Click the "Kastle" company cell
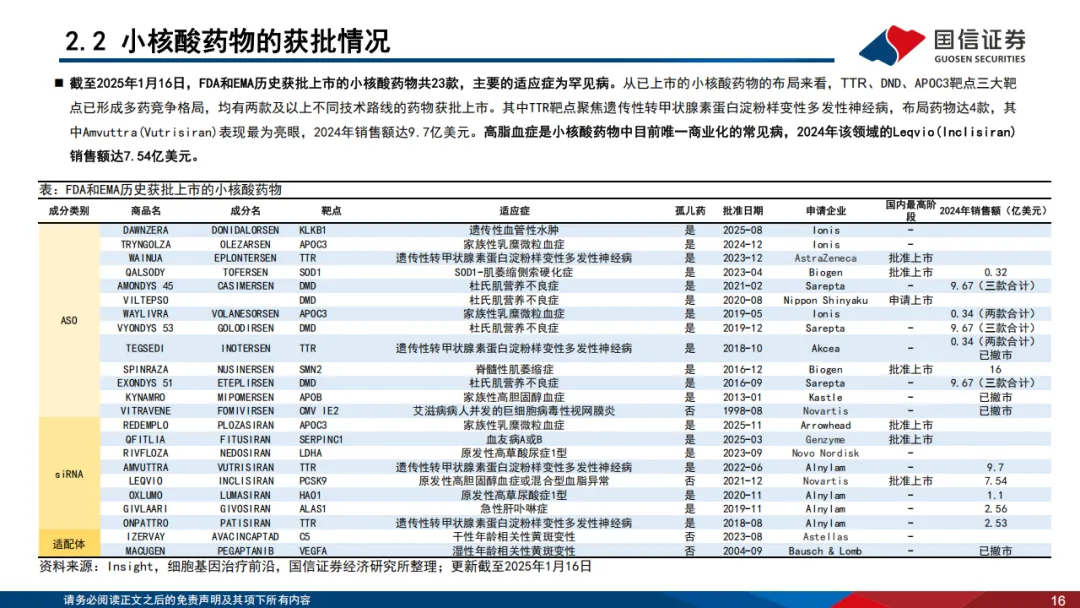 [825, 397]
